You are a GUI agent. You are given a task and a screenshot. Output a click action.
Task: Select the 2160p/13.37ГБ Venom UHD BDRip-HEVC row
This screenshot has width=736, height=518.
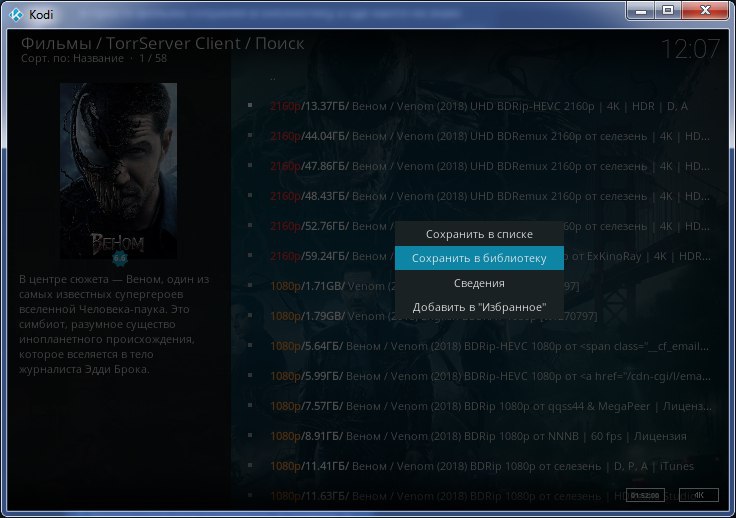[479, 106]
